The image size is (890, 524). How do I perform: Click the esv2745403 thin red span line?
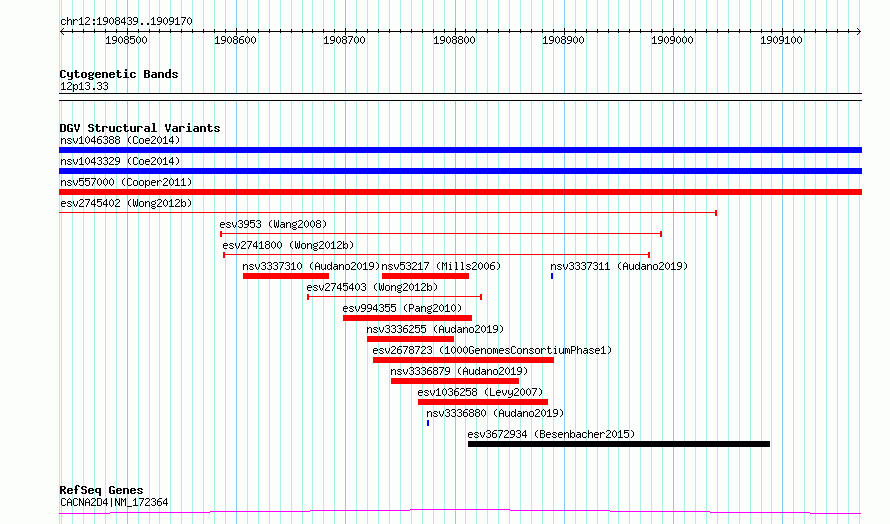click(x=394, y=297)
